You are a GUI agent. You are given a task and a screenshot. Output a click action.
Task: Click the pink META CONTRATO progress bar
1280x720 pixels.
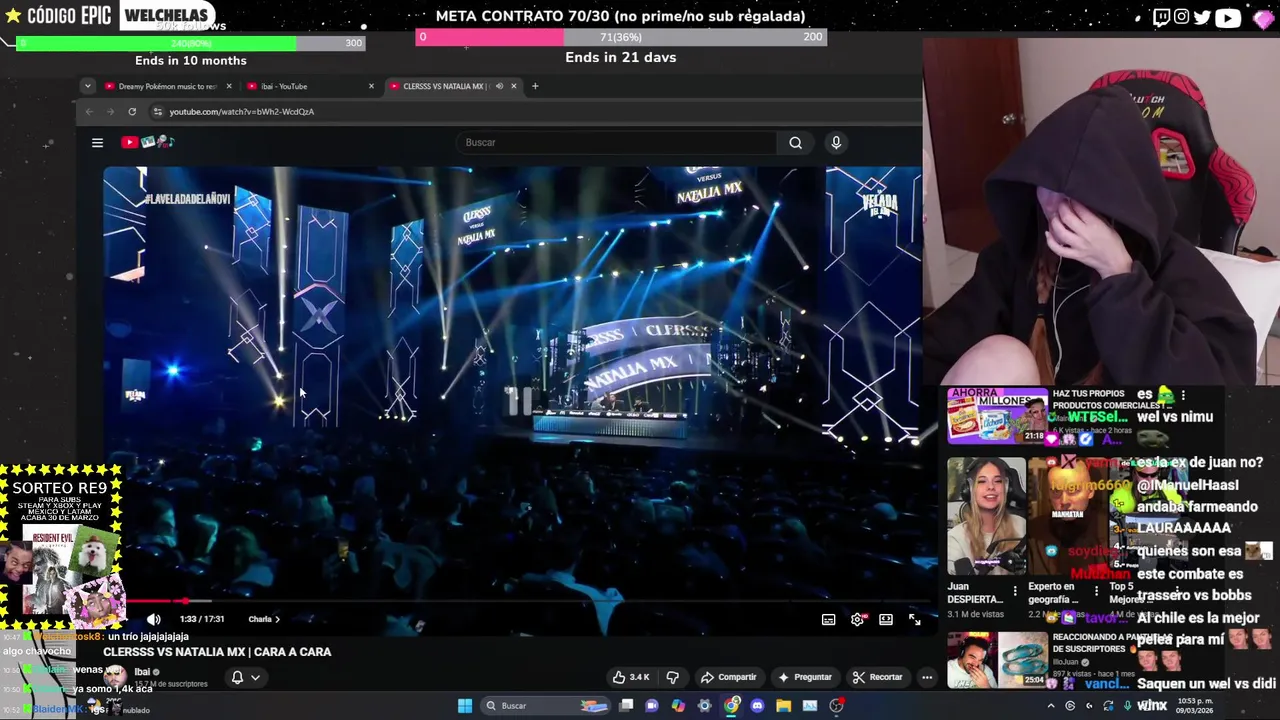[x=621, y=37]
